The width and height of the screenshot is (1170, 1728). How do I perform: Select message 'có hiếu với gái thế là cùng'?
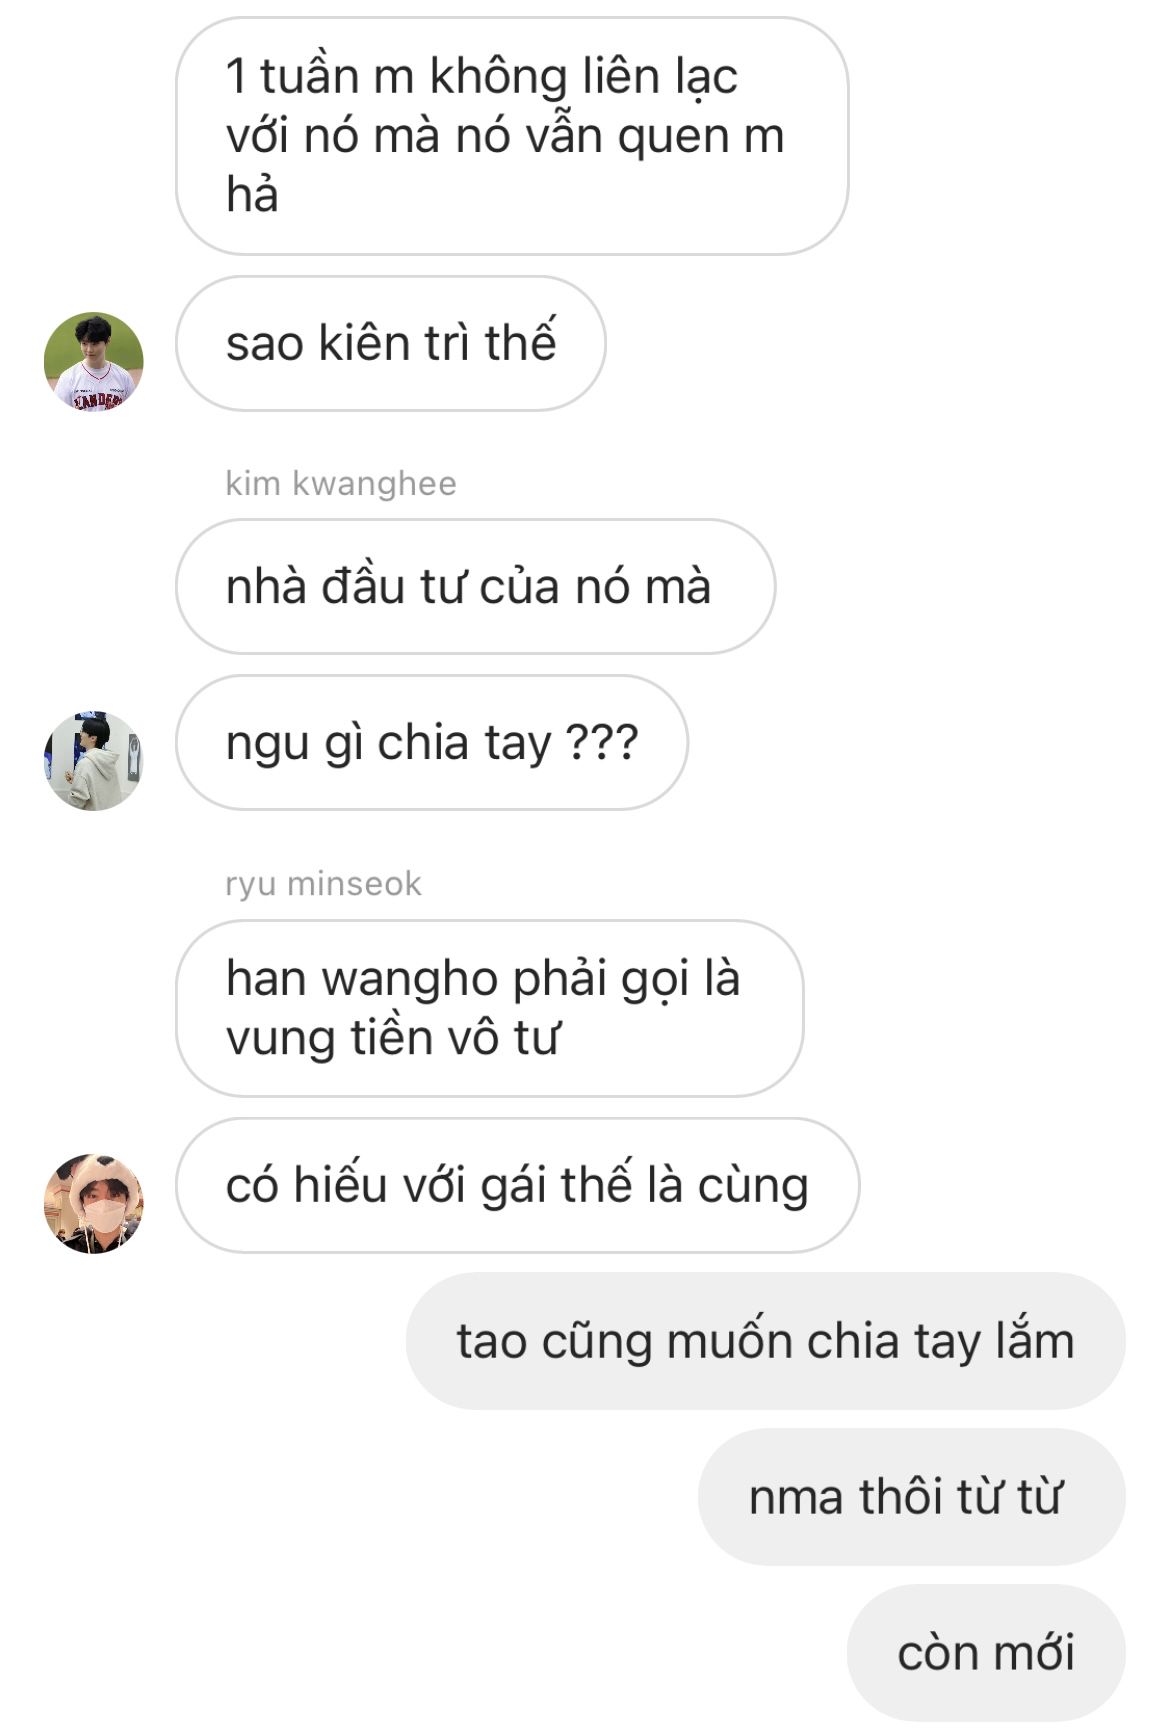click(518, 1185)
